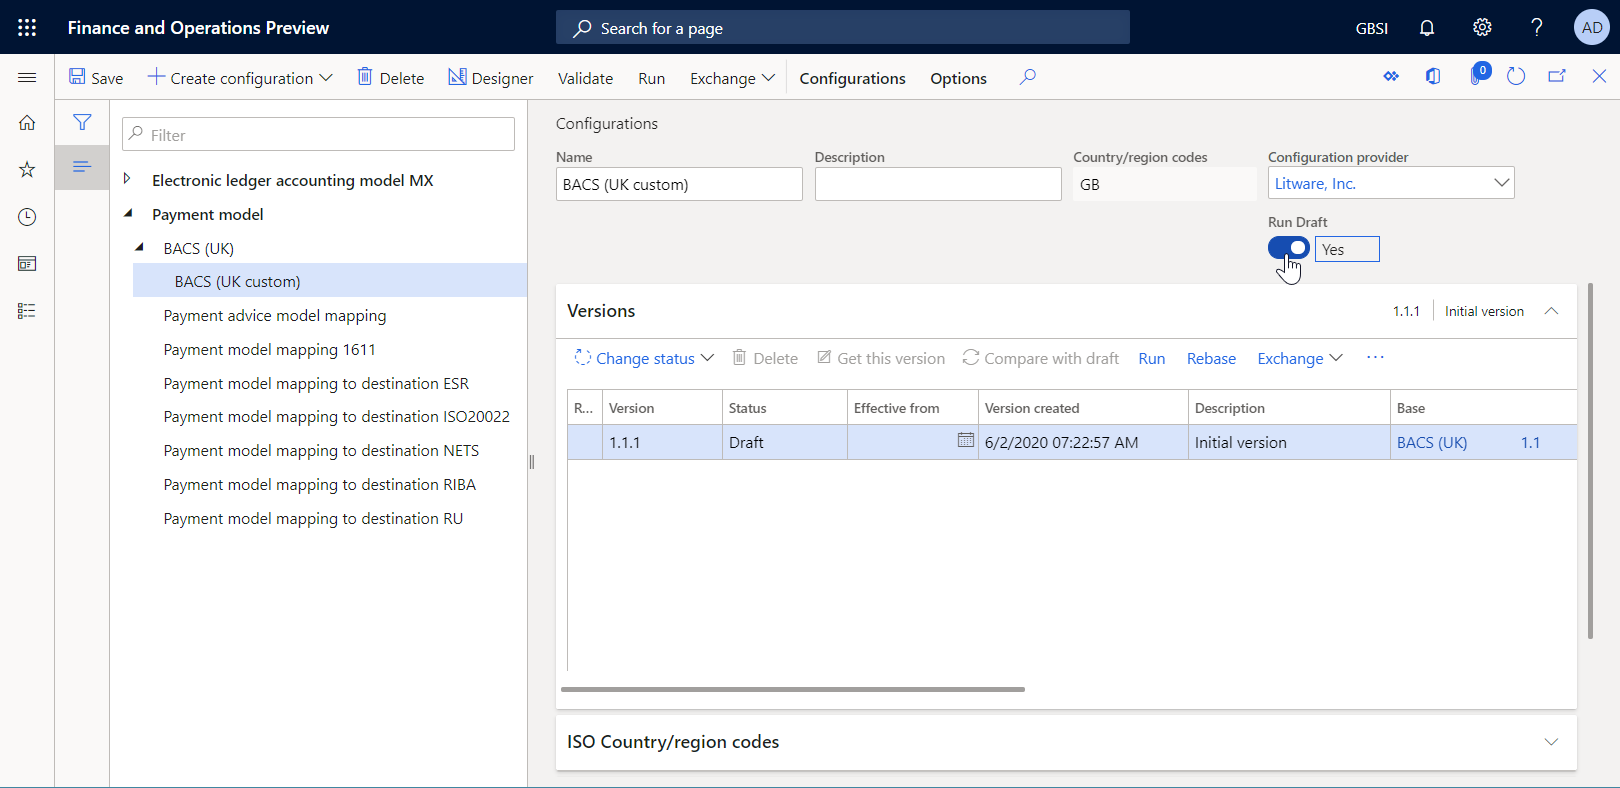1620x788 pixels.
Task: Select Payment advice model mapping
Action: click(x=275, y=315)
